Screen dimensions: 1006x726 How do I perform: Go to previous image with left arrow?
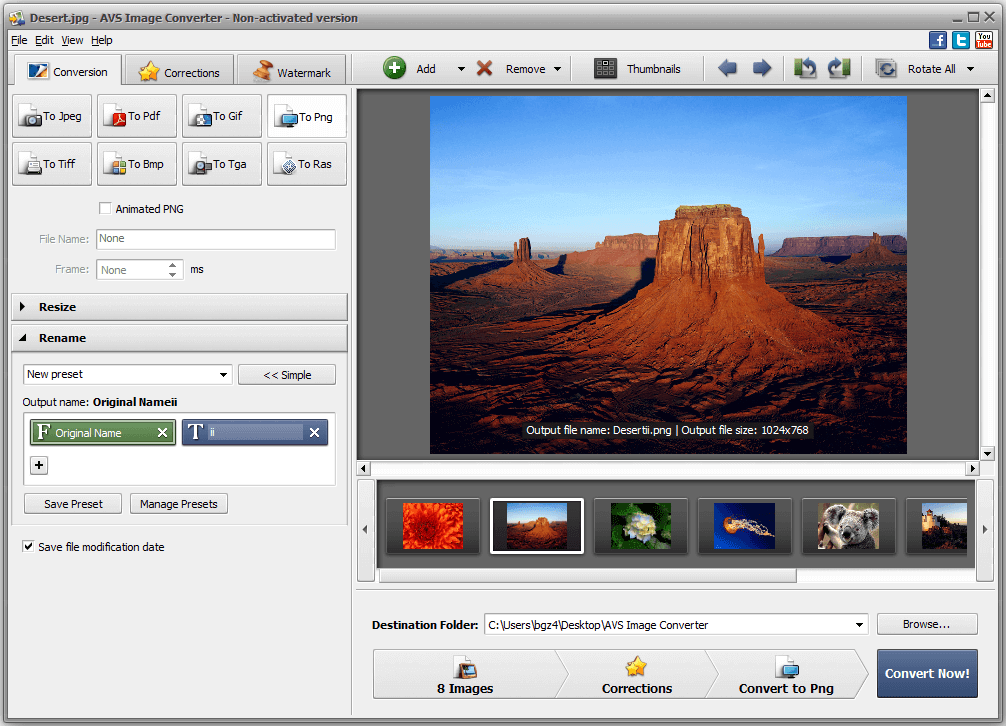pos(728,68)
